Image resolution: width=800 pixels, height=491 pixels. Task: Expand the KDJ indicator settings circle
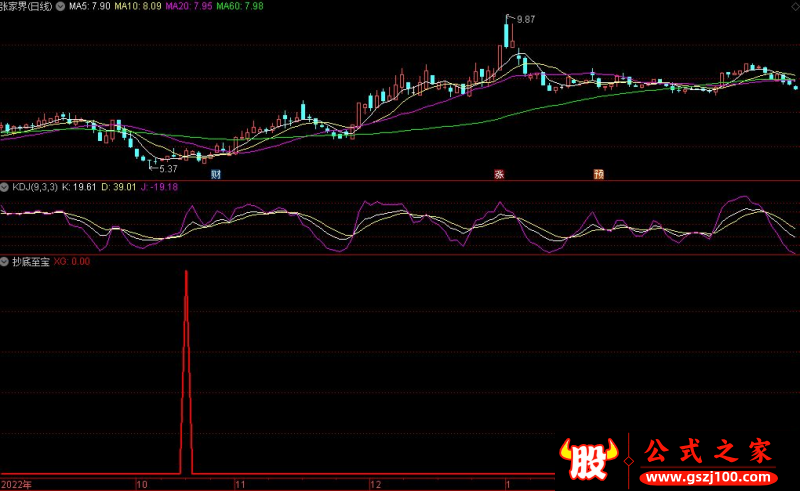[5, 187]
